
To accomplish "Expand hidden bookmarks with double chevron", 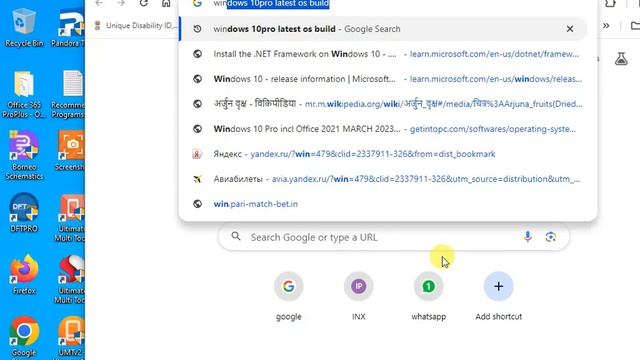I will 606,26.
